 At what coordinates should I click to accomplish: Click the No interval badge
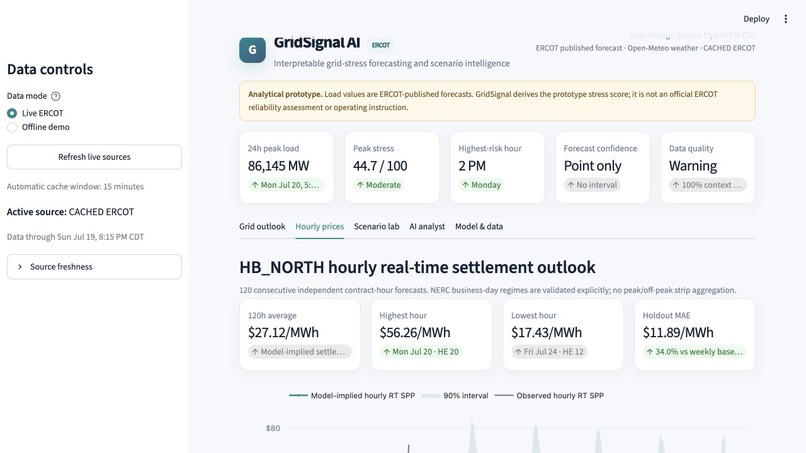pos(592,185)
